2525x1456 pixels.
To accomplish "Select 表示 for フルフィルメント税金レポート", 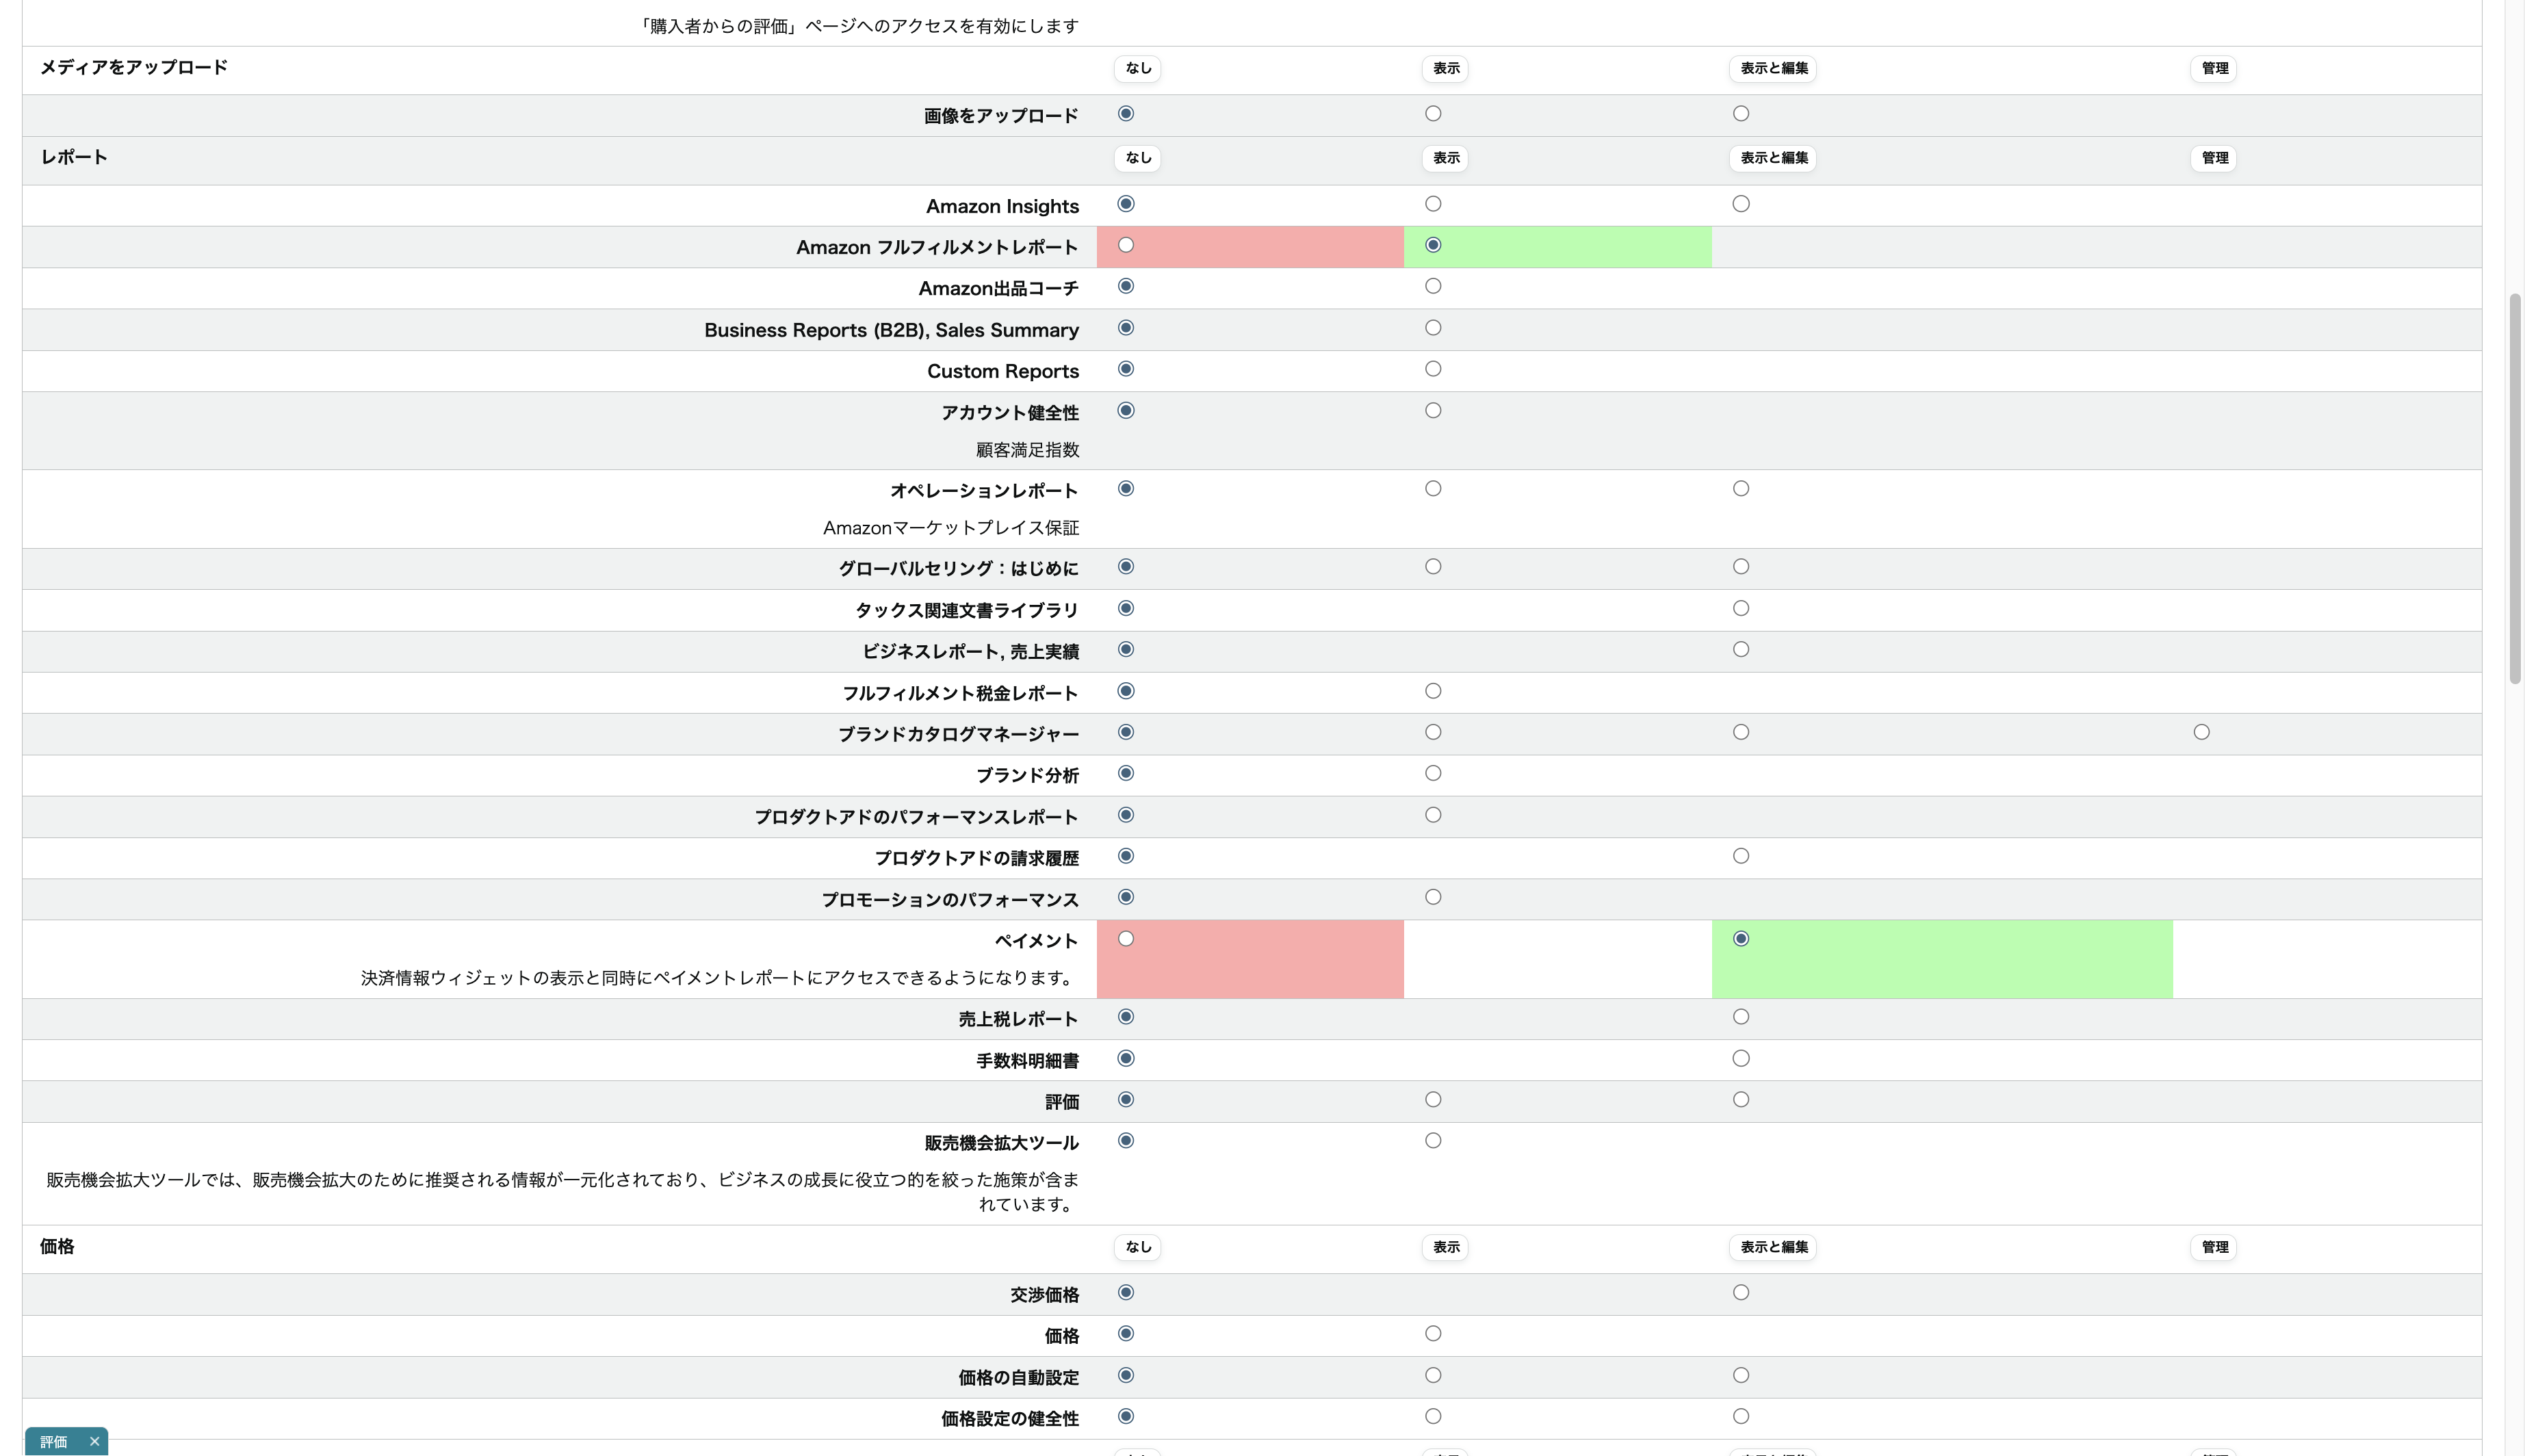I will pyautogui.click(x=1433, y=690).
